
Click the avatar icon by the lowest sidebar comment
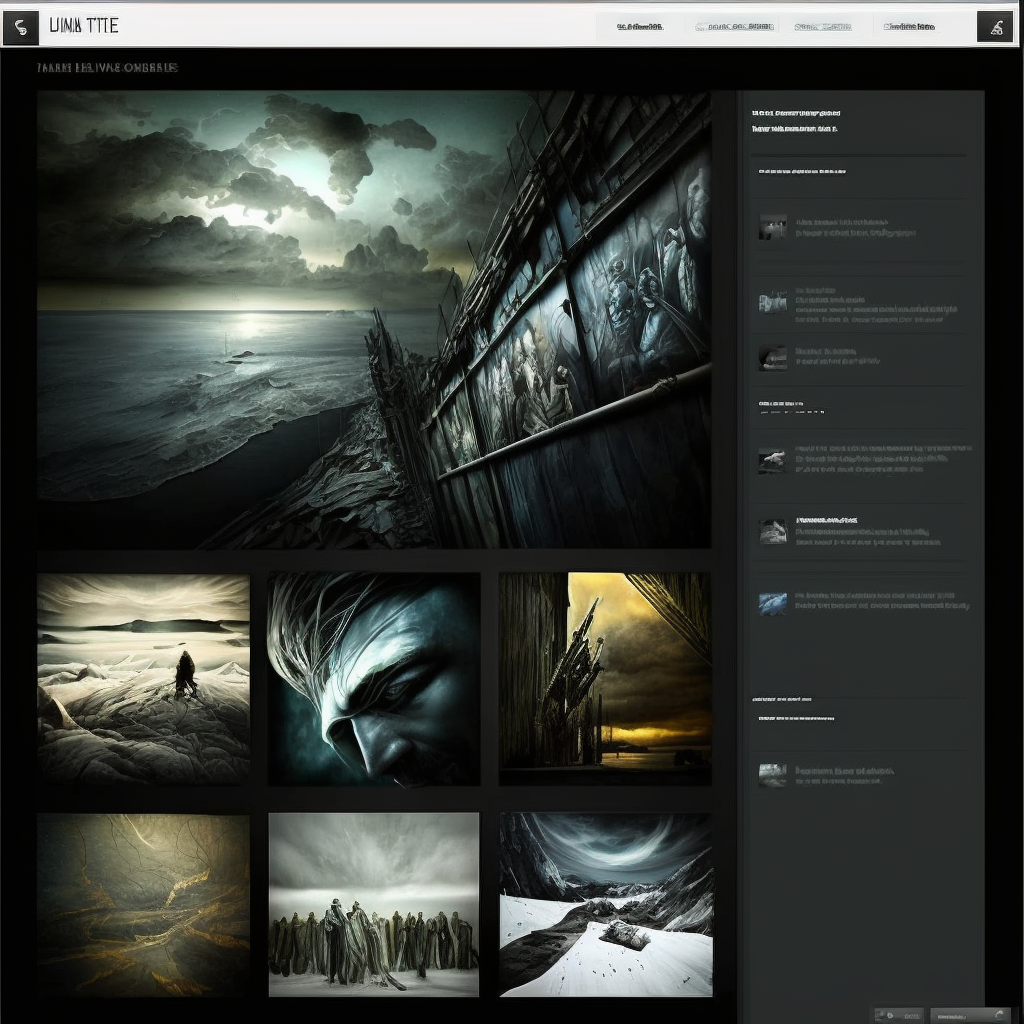(x=773, y=775)
